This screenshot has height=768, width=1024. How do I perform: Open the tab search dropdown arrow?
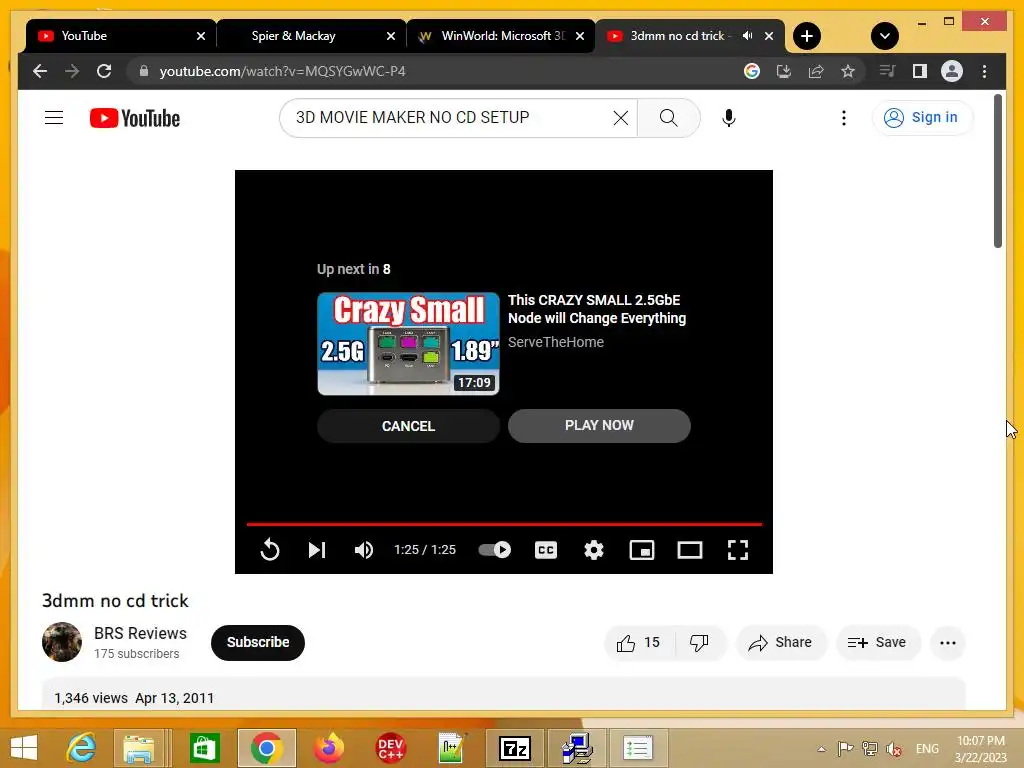click(x=885, y=36)
